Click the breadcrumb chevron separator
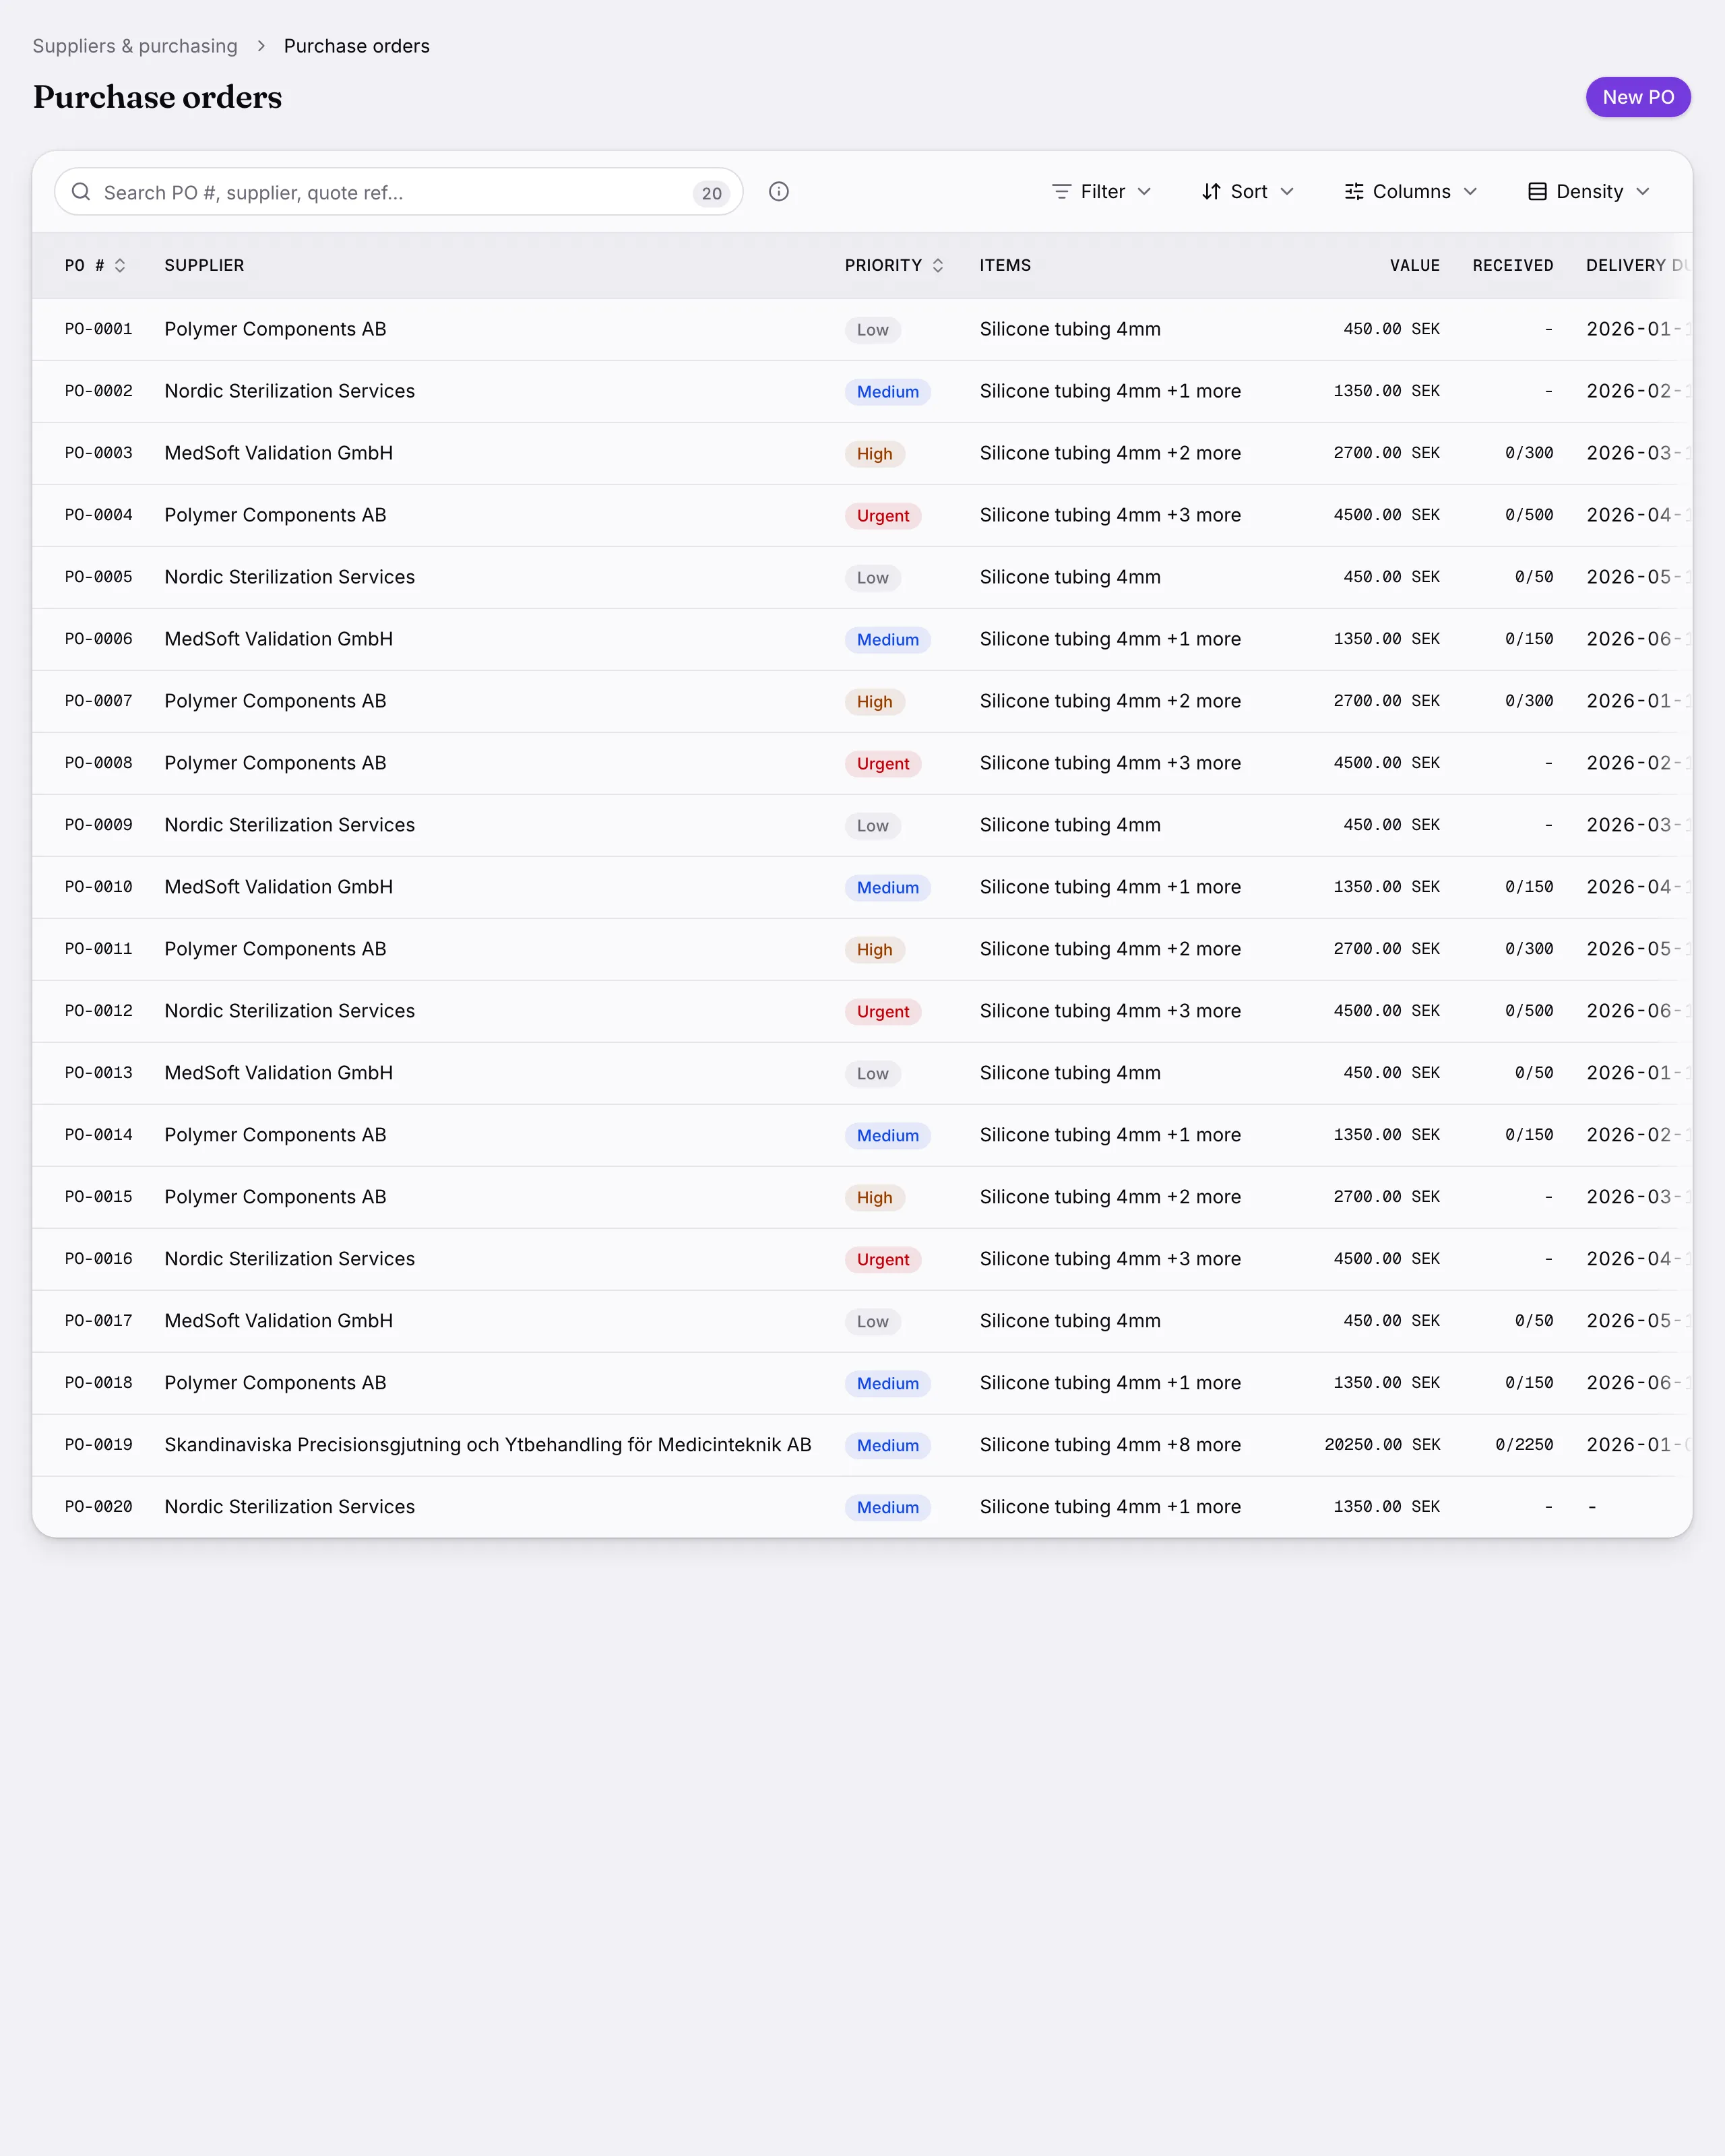This screenshot has height=2156, width=1725. 261,46
